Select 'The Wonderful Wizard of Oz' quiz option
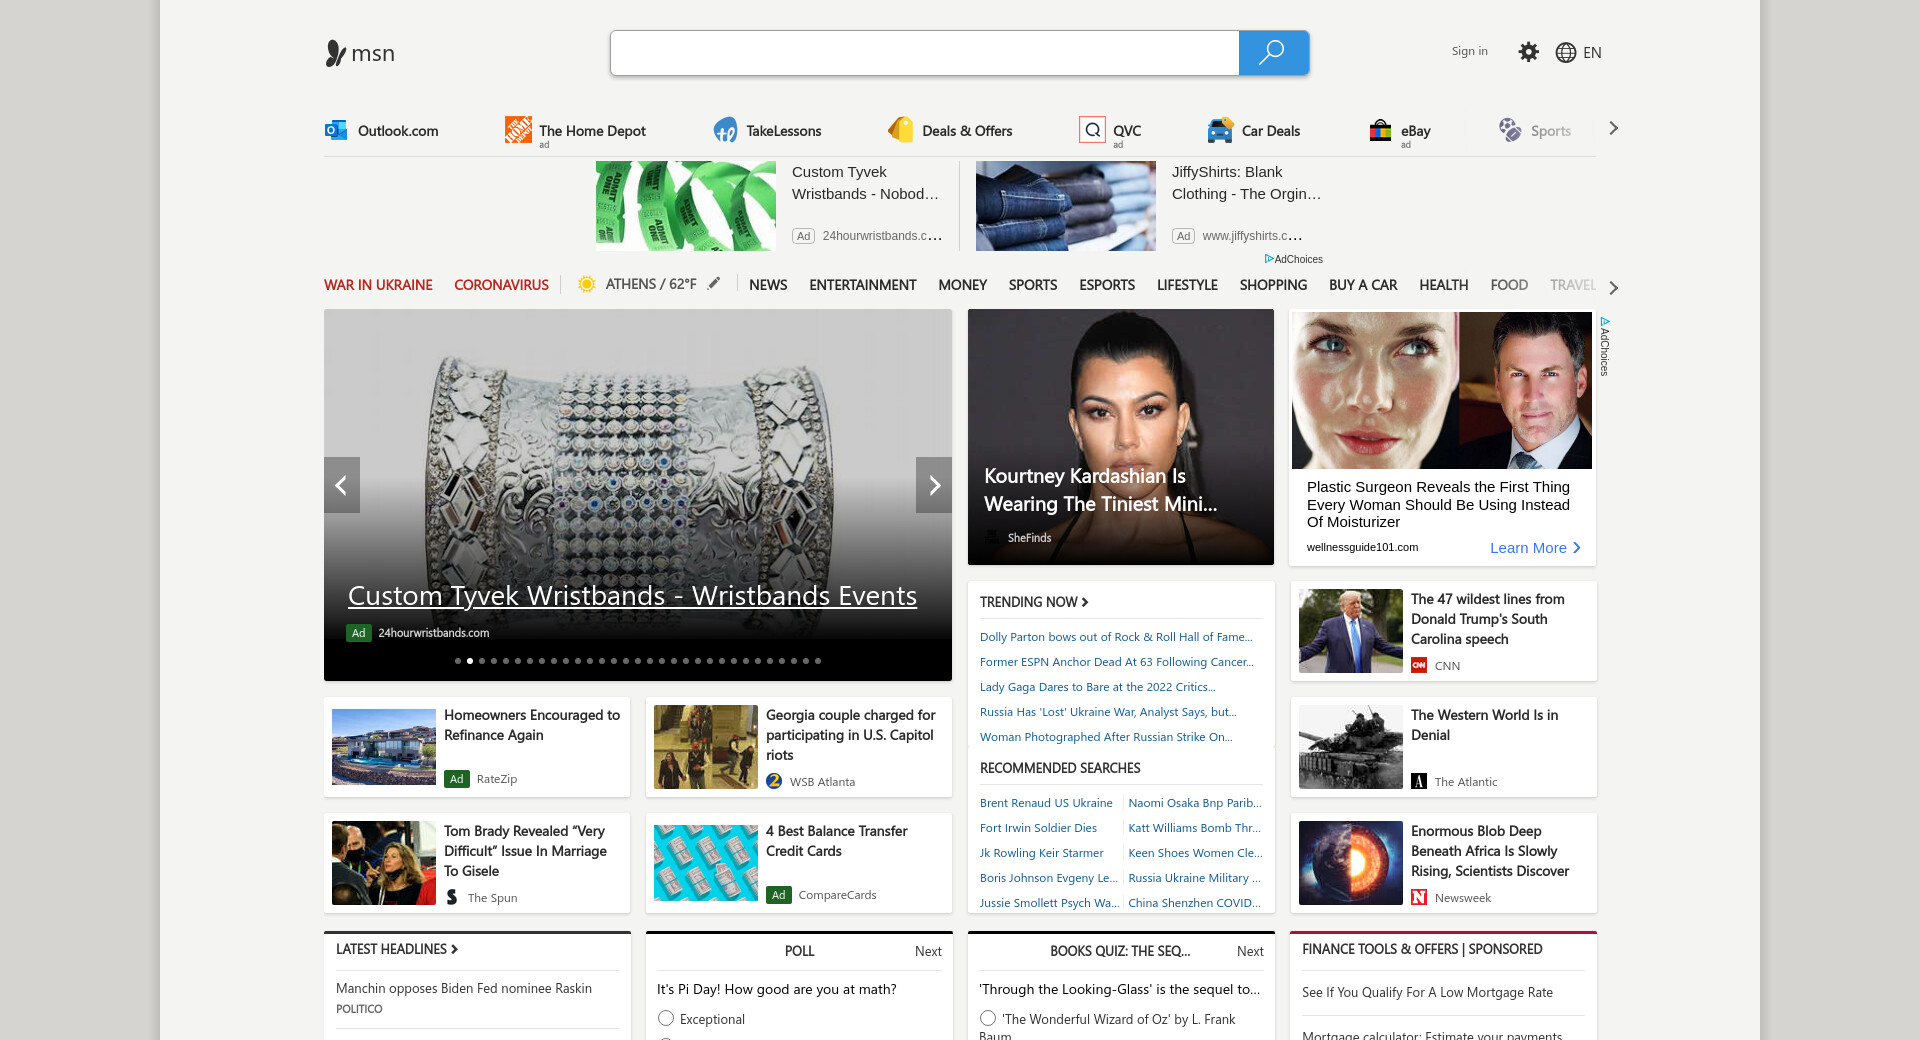1920x1040 pixels. click(988, 1018)
